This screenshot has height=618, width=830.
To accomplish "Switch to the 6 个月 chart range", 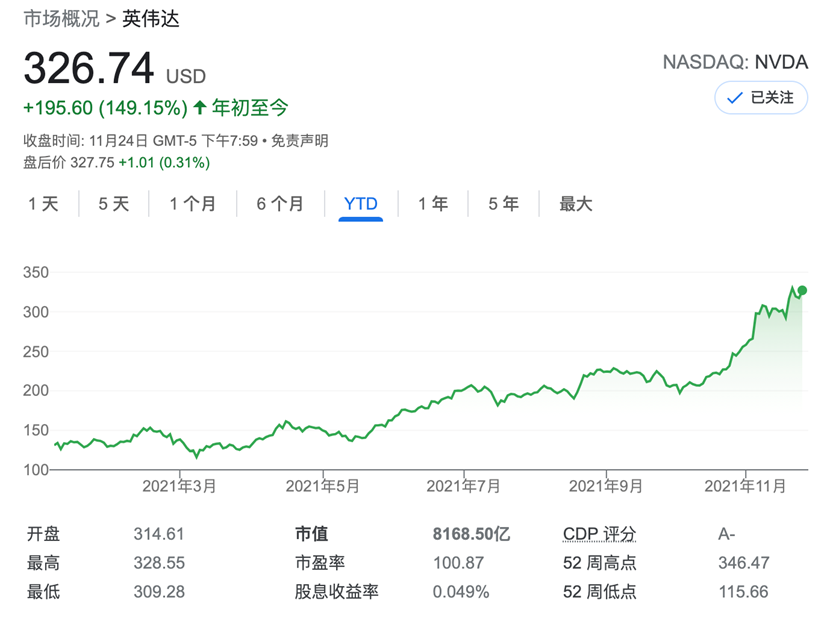I will (280, 204).
